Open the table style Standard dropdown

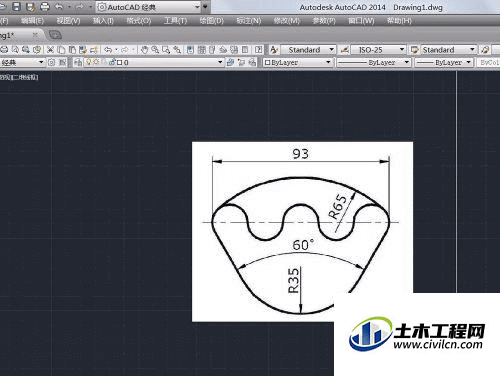[448, 50]
